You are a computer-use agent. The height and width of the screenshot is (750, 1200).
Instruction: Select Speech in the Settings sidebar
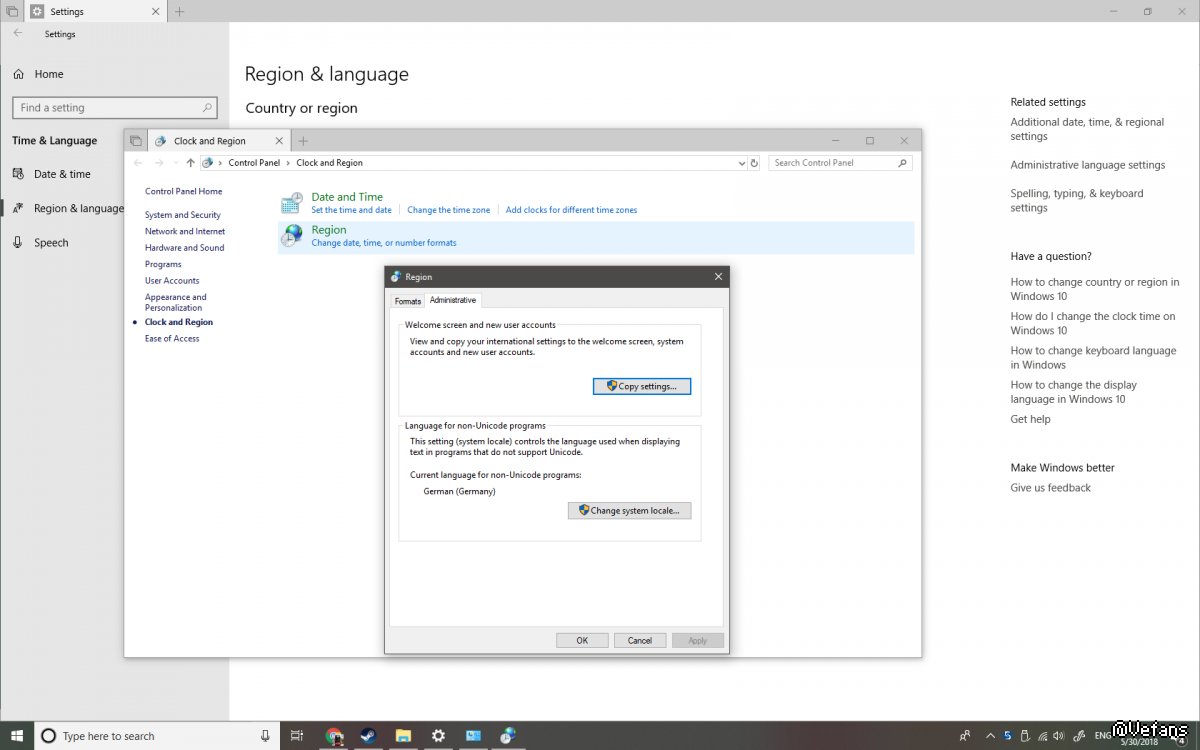tap(51, 243)
